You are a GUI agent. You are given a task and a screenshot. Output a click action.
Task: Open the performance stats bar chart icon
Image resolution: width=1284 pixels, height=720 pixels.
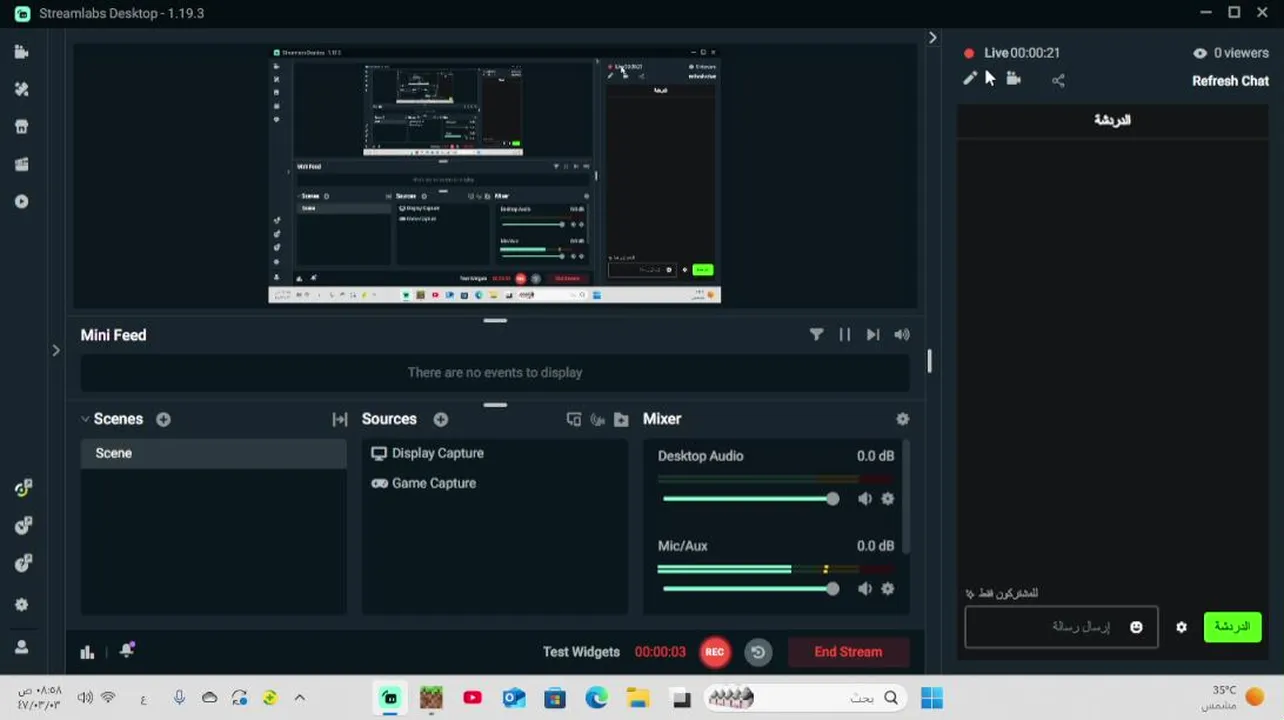coord(87,652)
